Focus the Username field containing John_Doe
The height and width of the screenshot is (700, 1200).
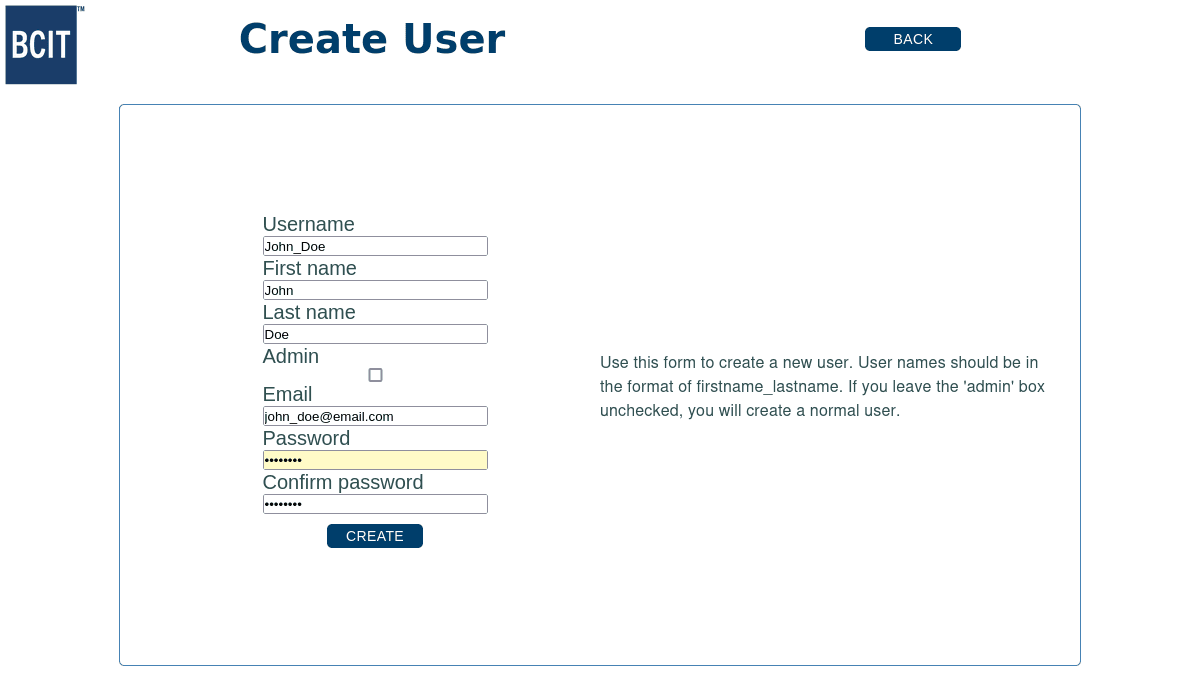[x=375, y=246]
